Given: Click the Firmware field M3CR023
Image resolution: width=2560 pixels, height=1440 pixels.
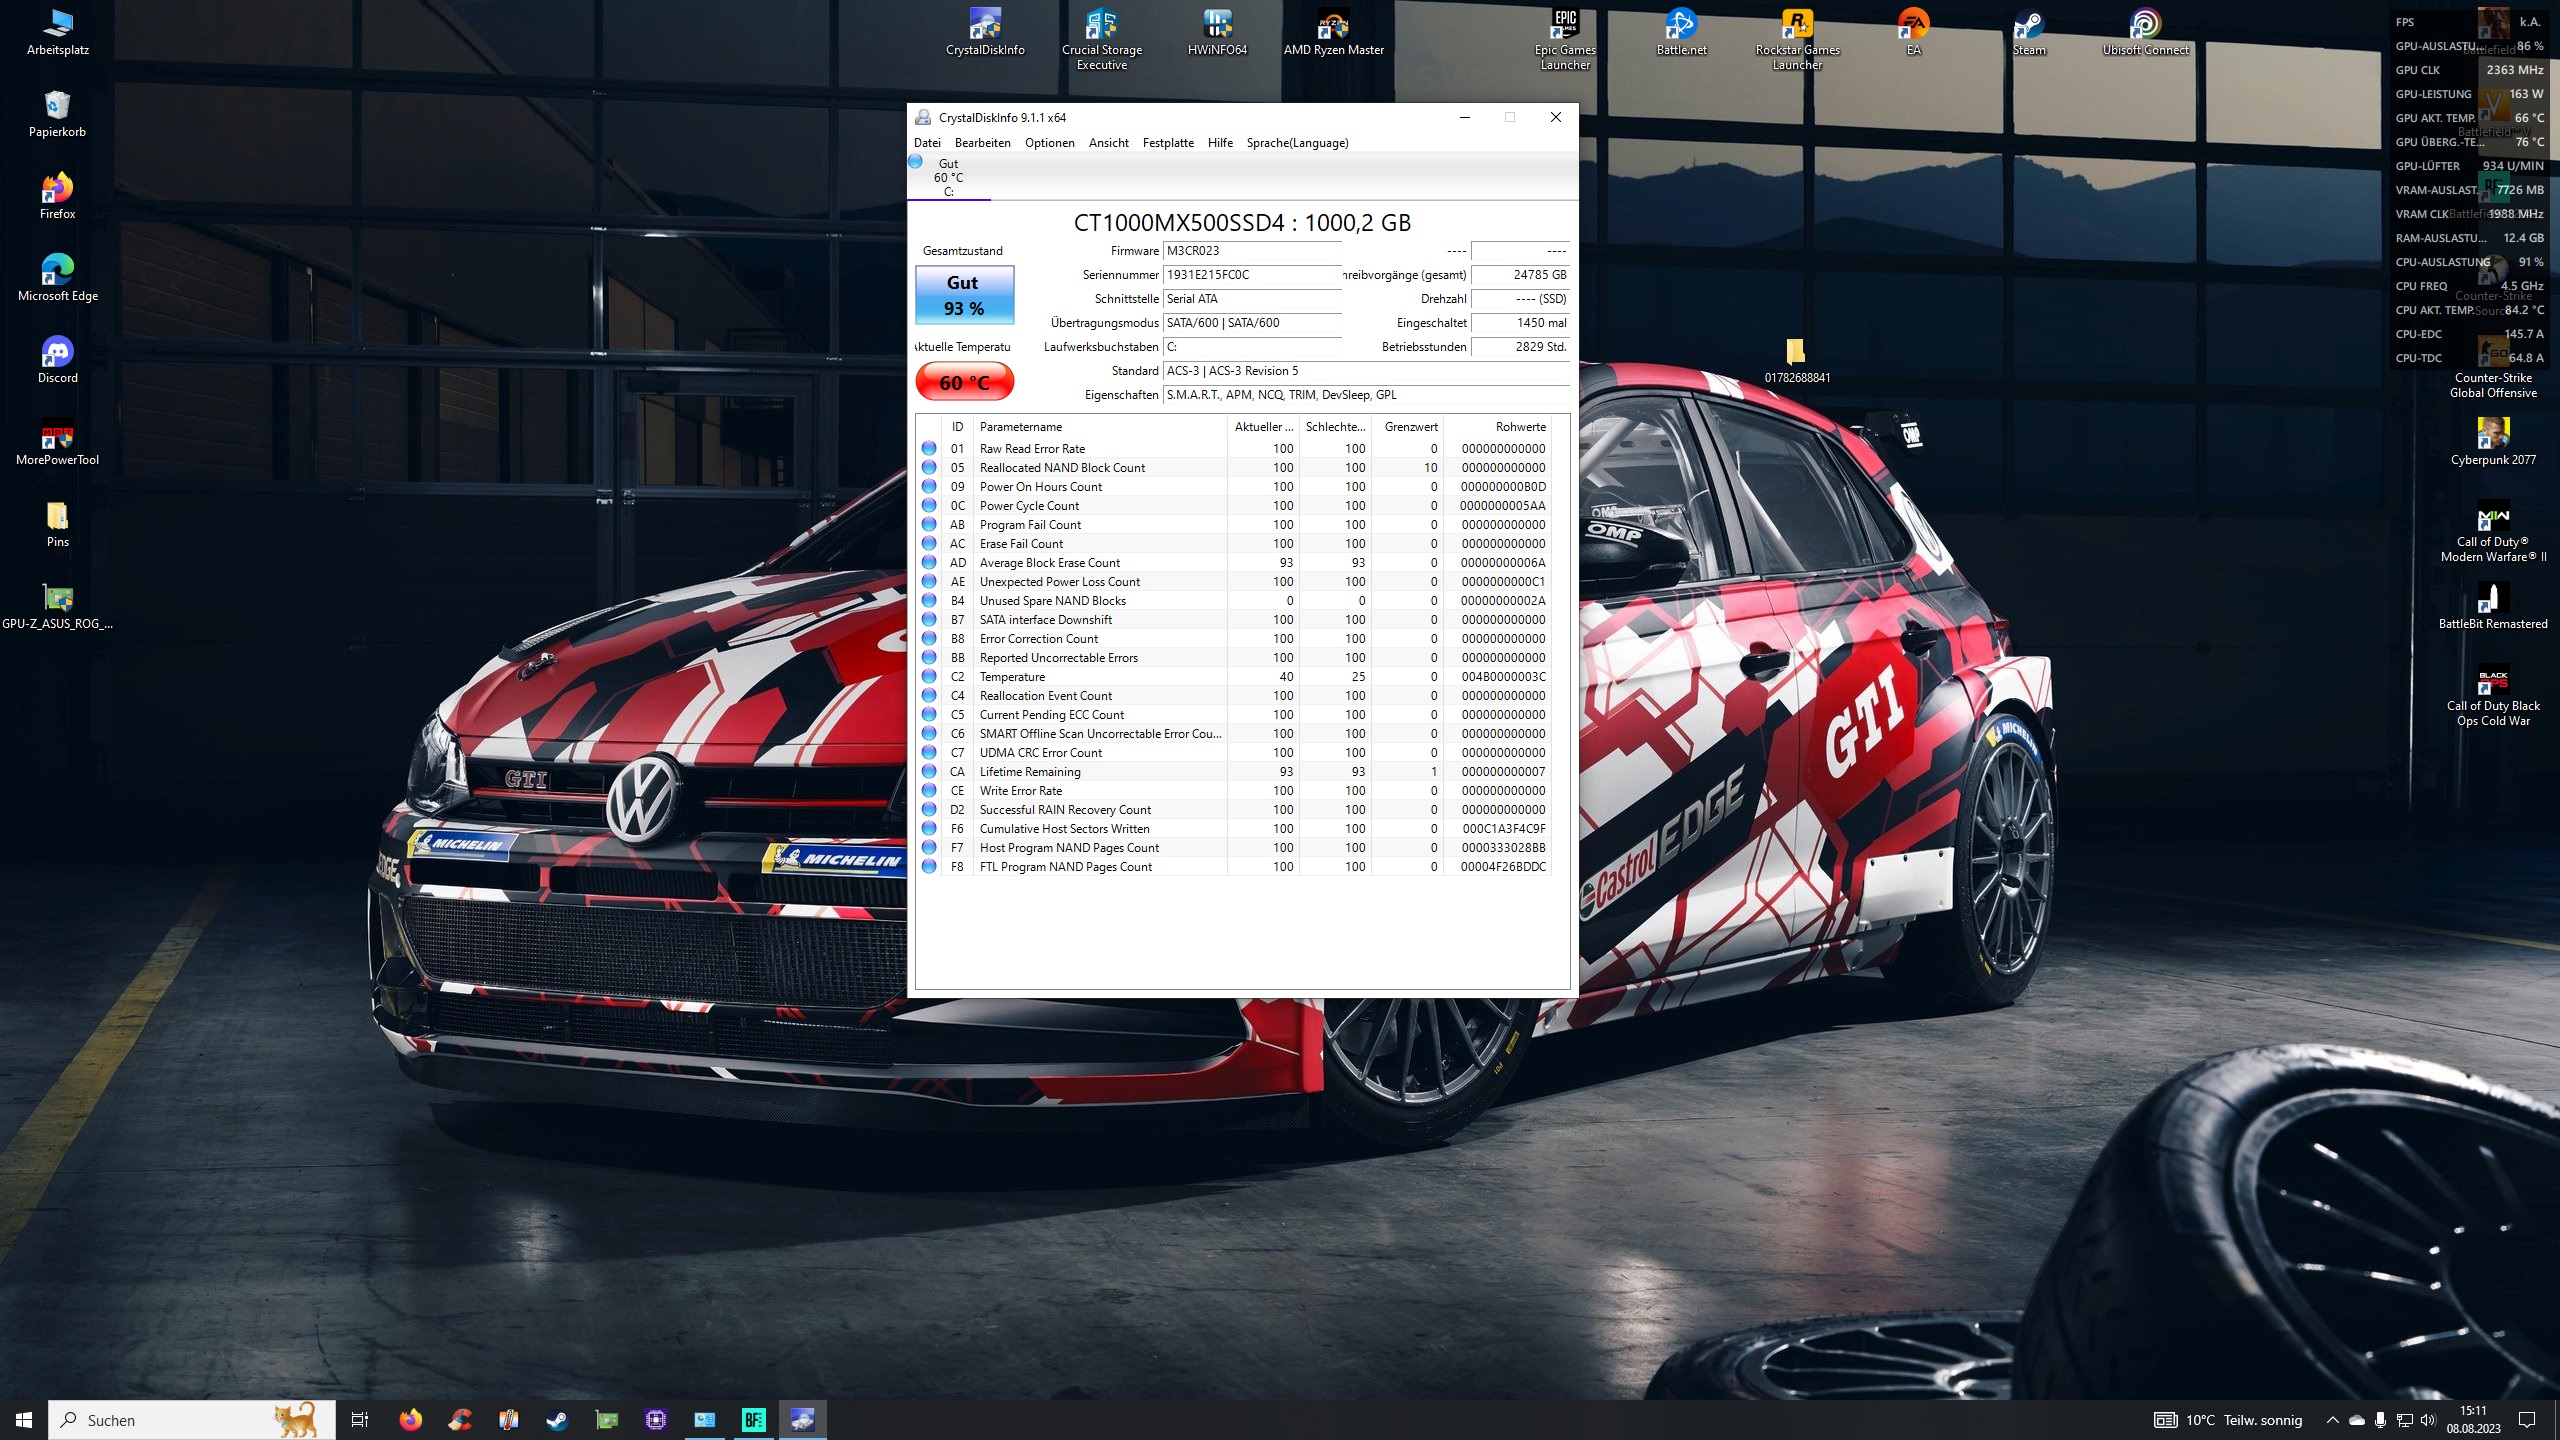Looking at the screenshot, I should [x=1250, y=251].
